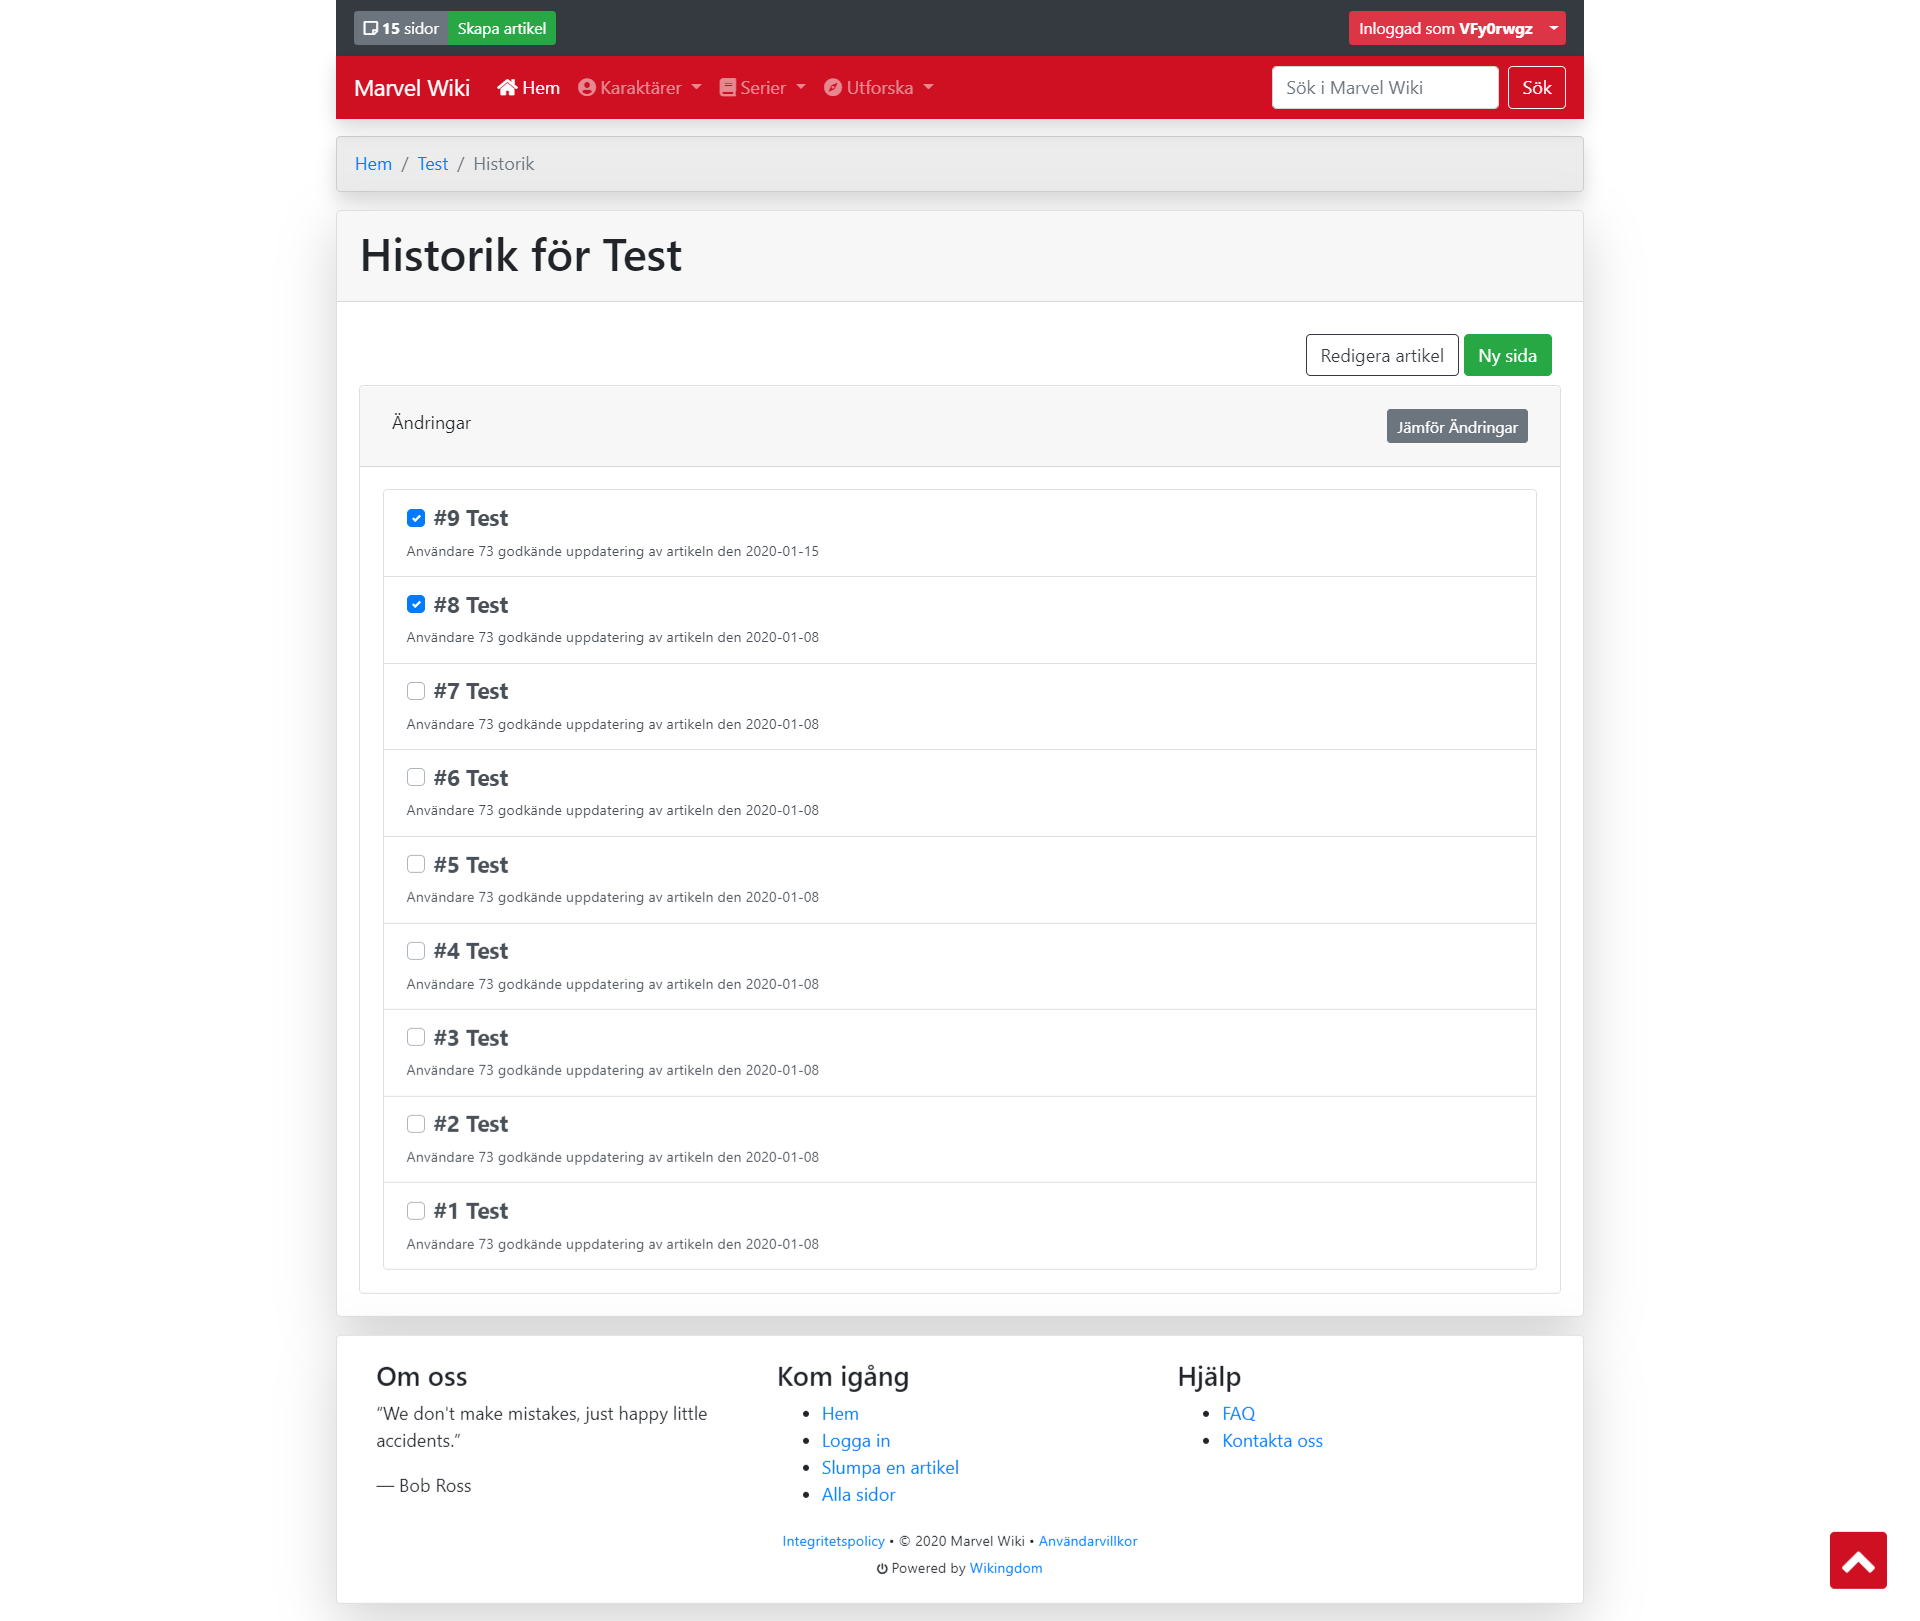Expand the Karaktärer dropdown menu
The width and height of the screenshot is (1920, 1621).
[640, 88]
